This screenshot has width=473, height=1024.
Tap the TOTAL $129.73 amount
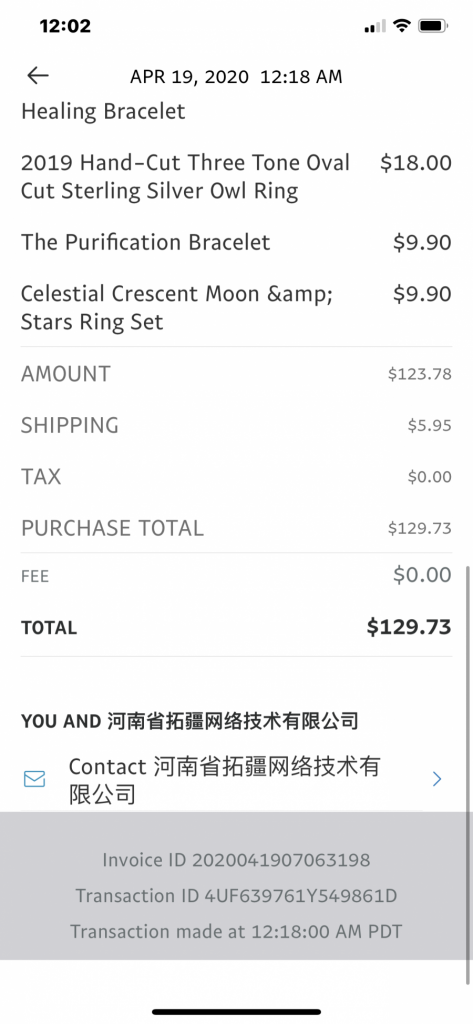click(408, 627)
